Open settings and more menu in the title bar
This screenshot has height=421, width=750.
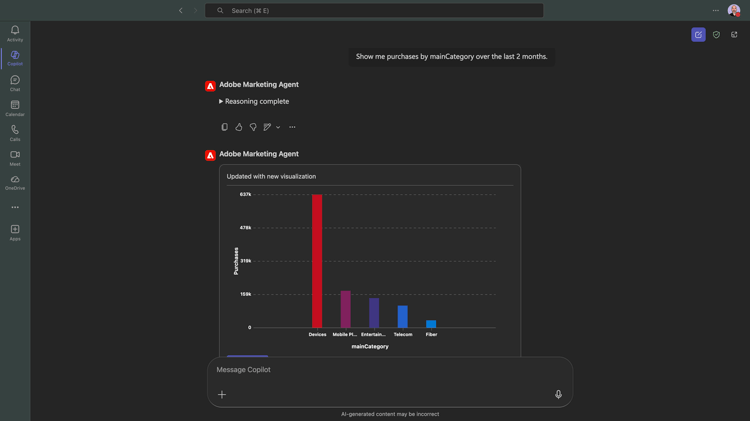pos(716,11)
